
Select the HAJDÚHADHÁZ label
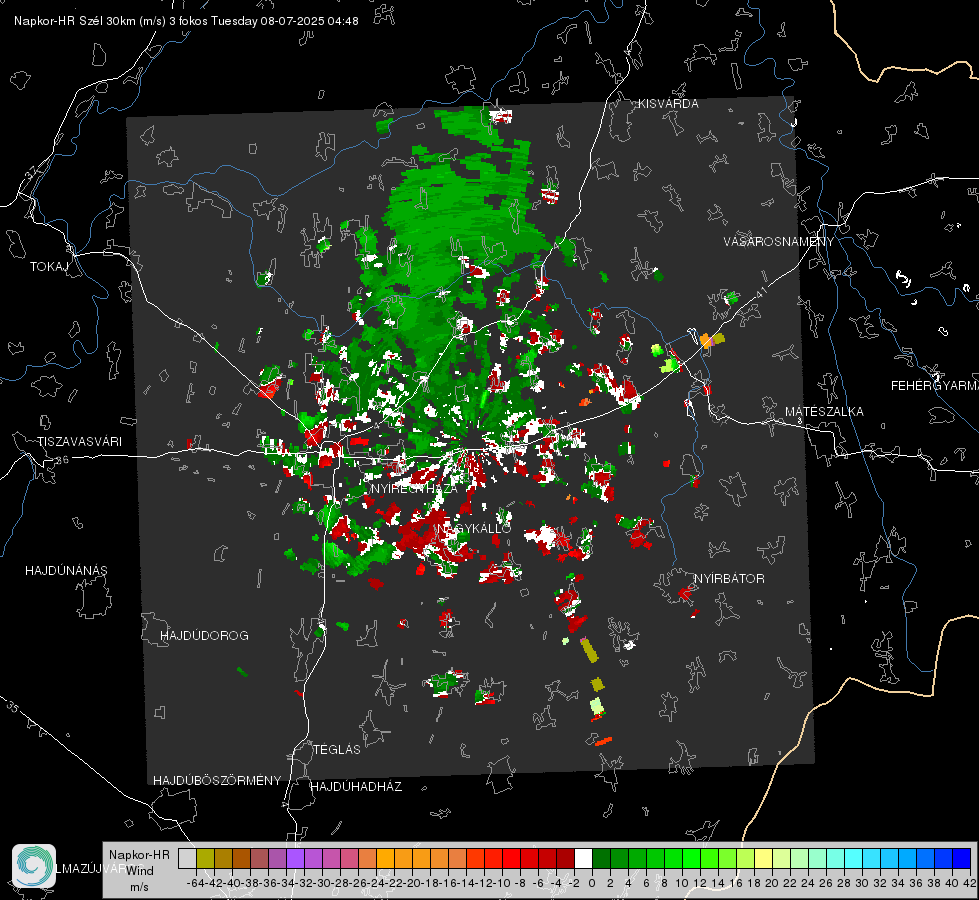pos(356,786)
